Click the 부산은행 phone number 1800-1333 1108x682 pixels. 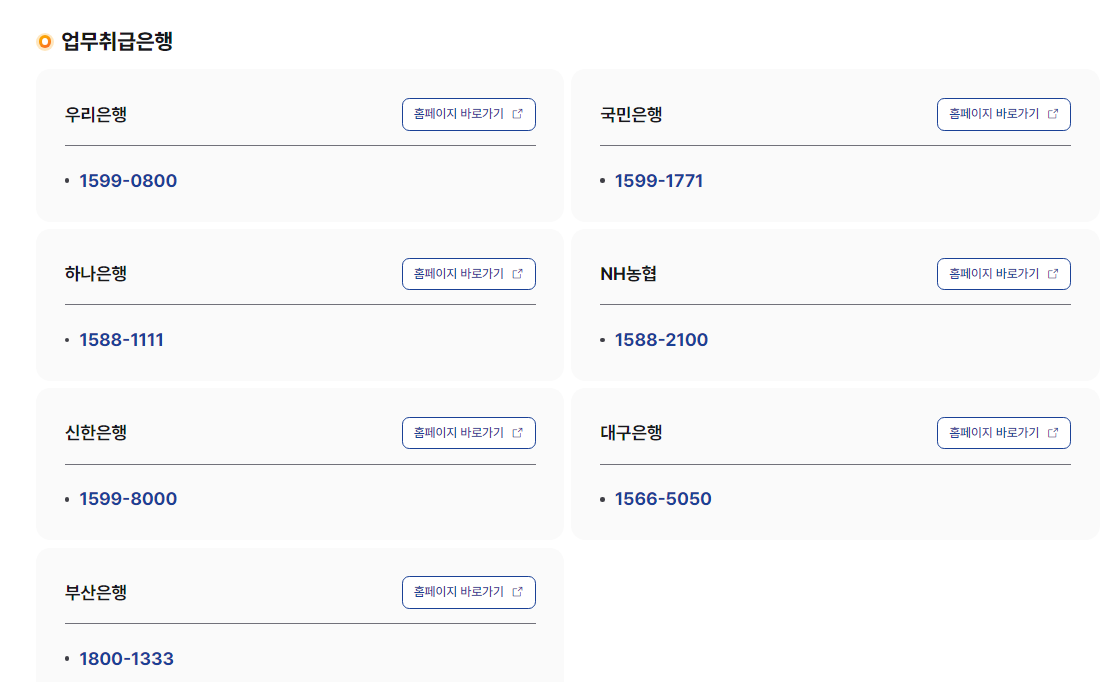[x=127, y=658]
